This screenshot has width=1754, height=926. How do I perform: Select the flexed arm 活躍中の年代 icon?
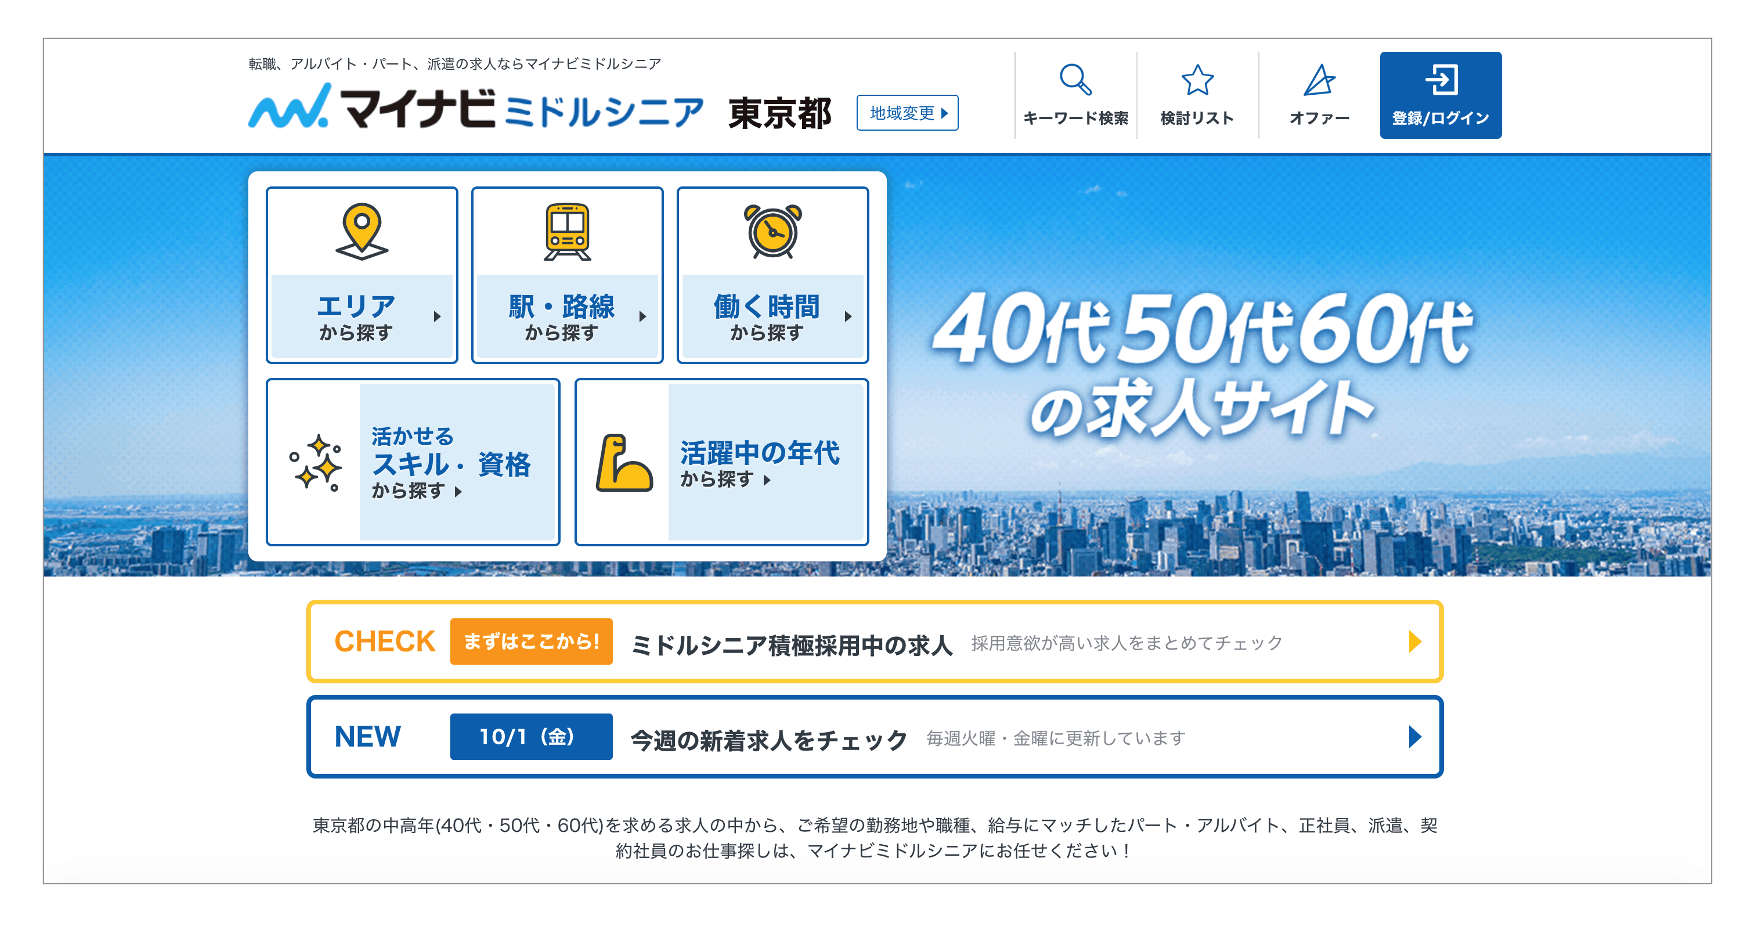point(624,463)
